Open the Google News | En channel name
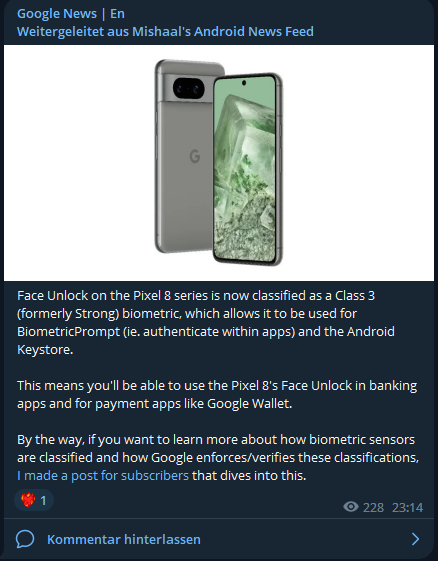This screenshot has width=438, height=561. pyautogui.click(x=71, y=14)
